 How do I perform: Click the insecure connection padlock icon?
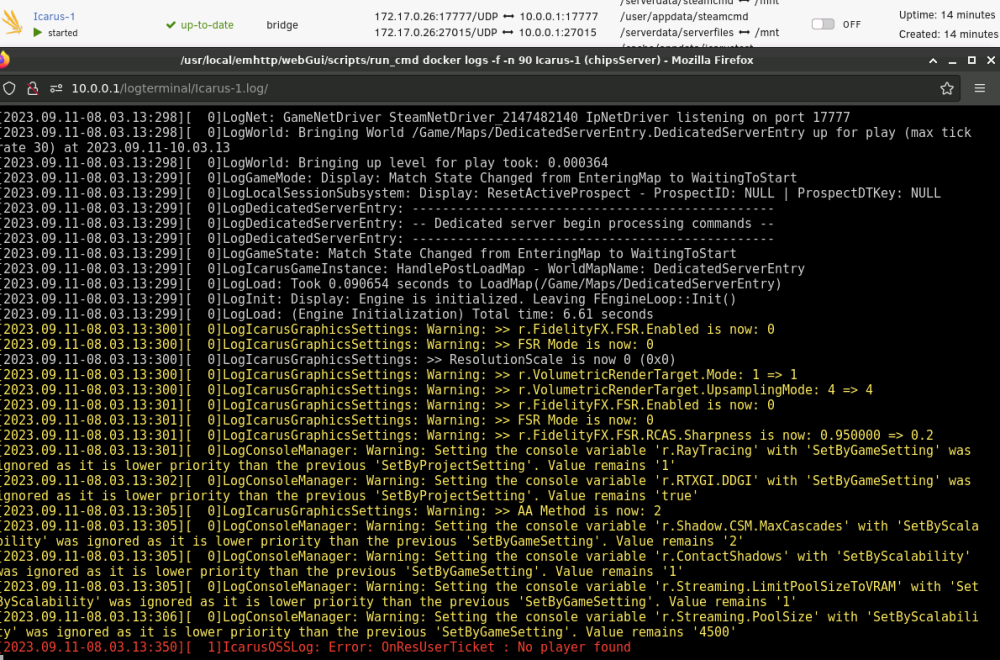coord(33,89)
